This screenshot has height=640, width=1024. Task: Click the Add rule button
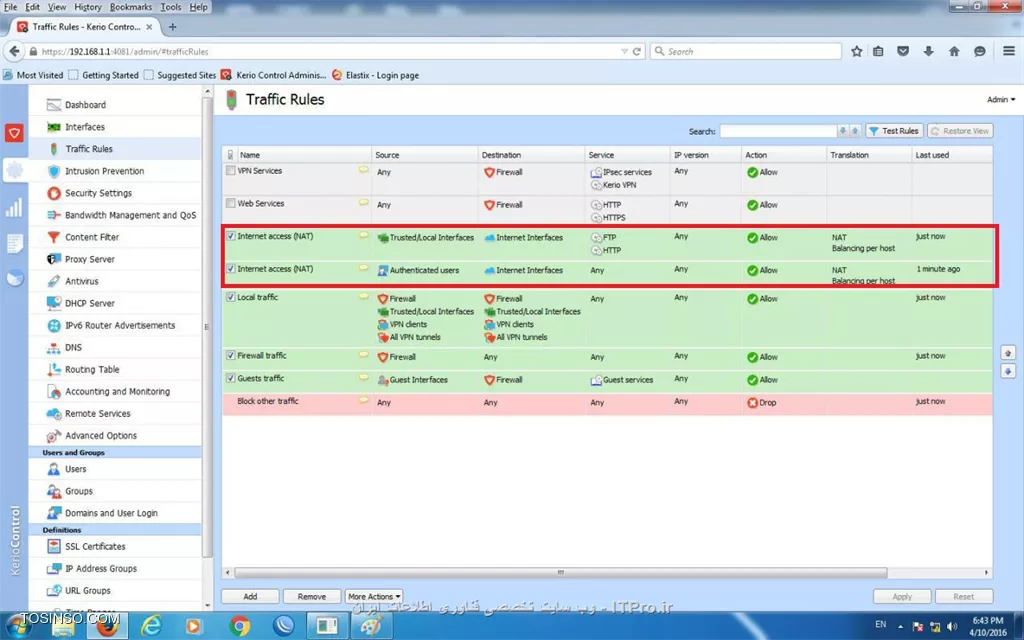(x=250, y=596)
